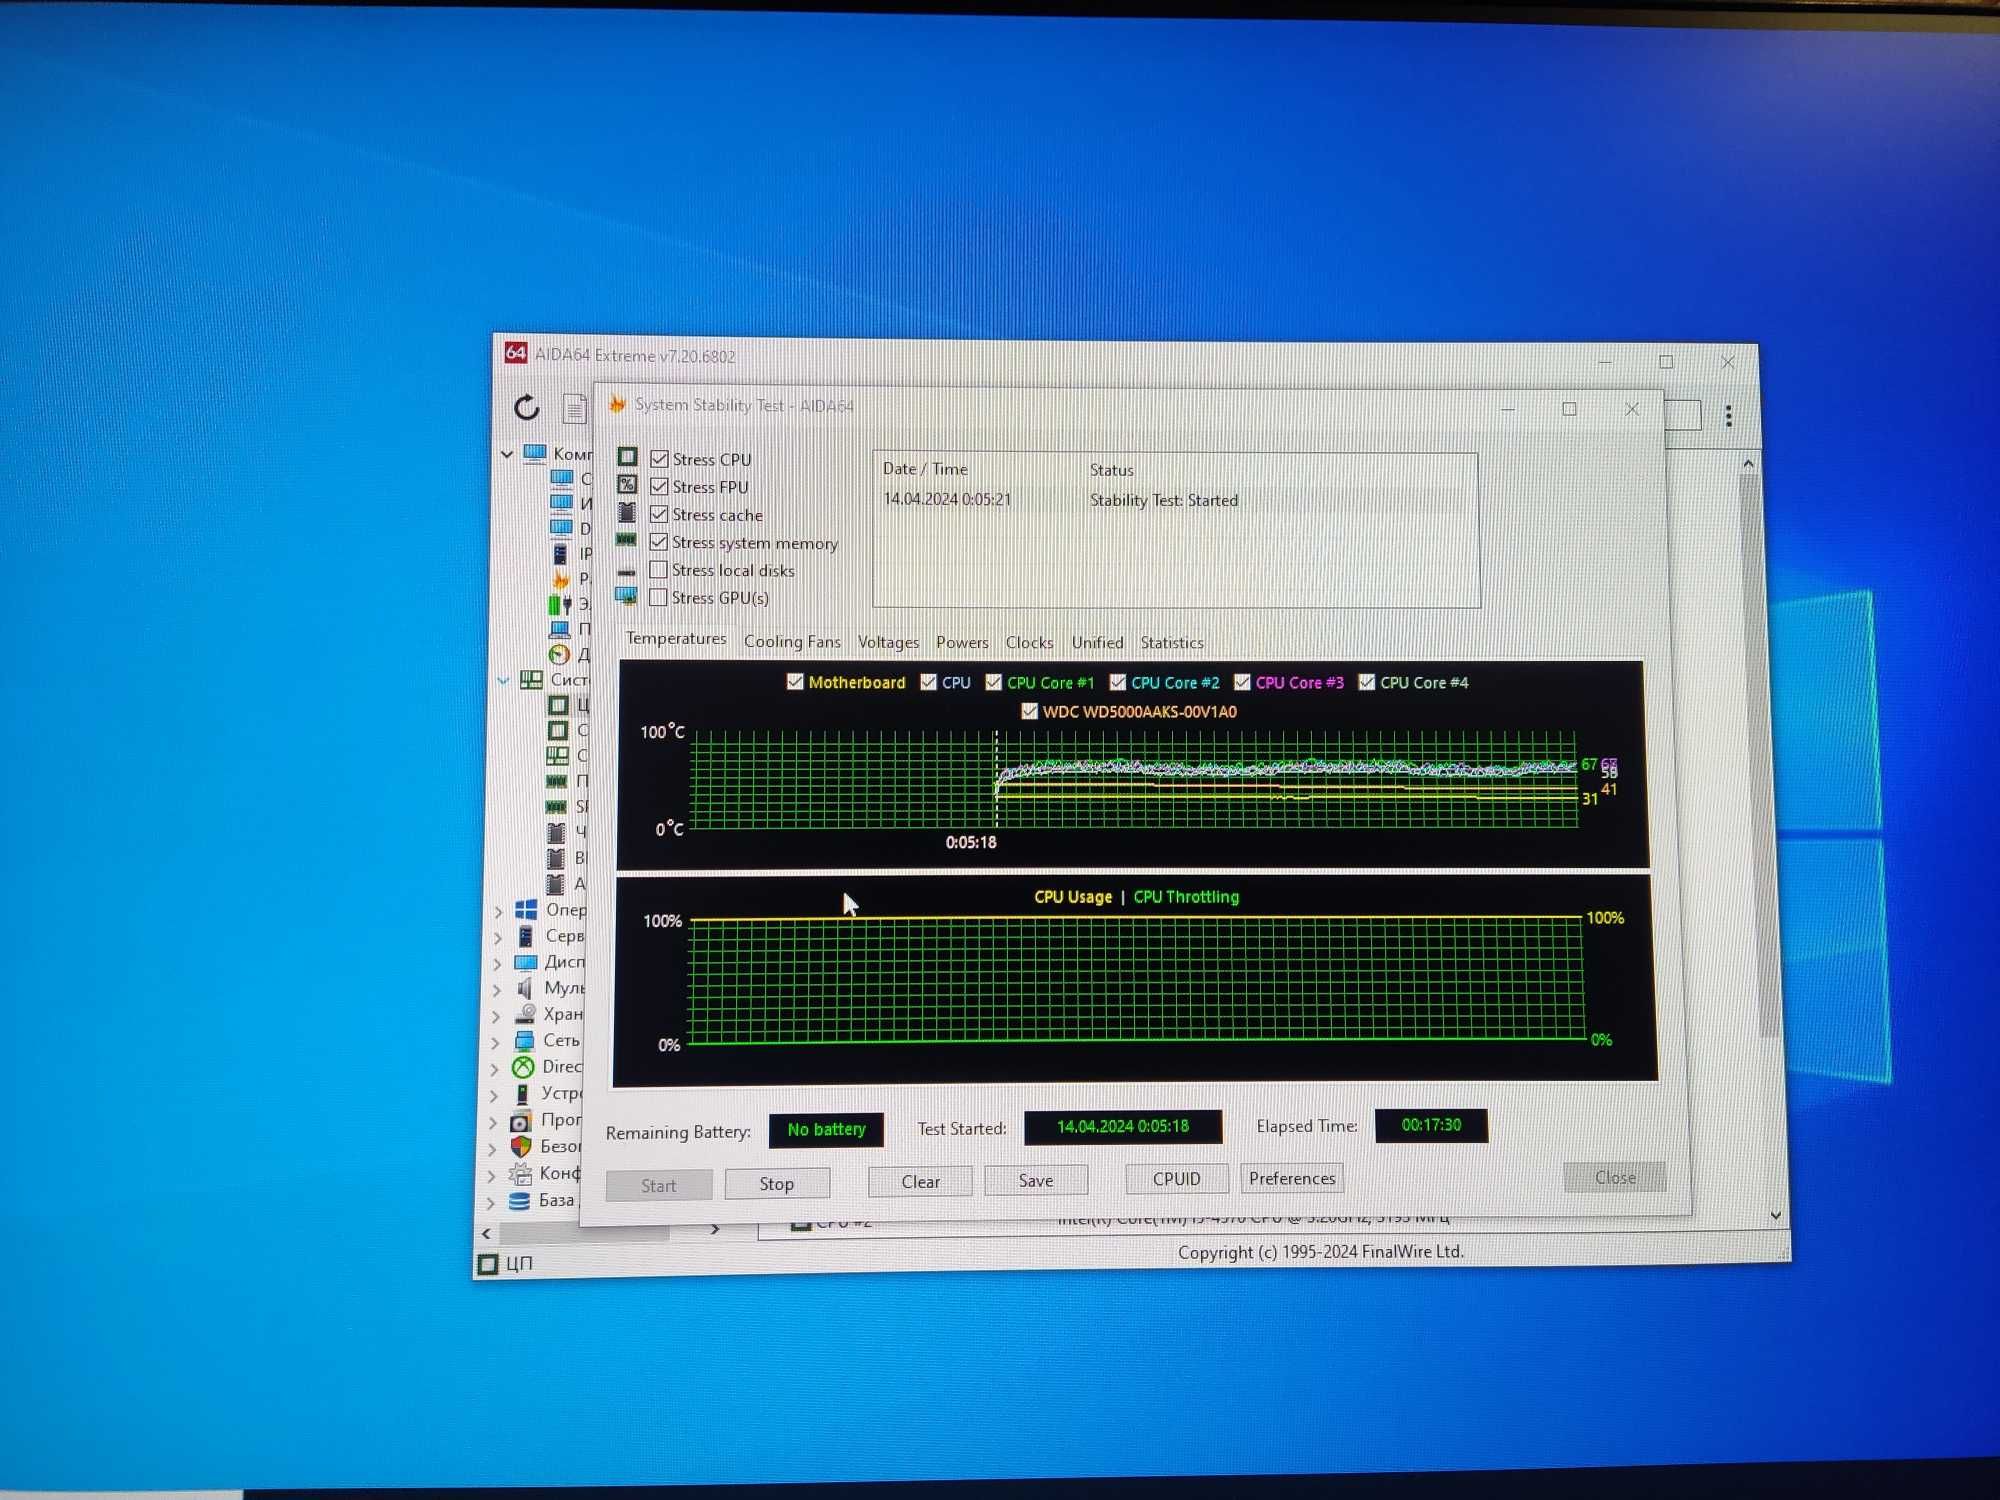Click the Statistics tab icon
This screenshot has height=1500, width=2000.
[1173, 641]
